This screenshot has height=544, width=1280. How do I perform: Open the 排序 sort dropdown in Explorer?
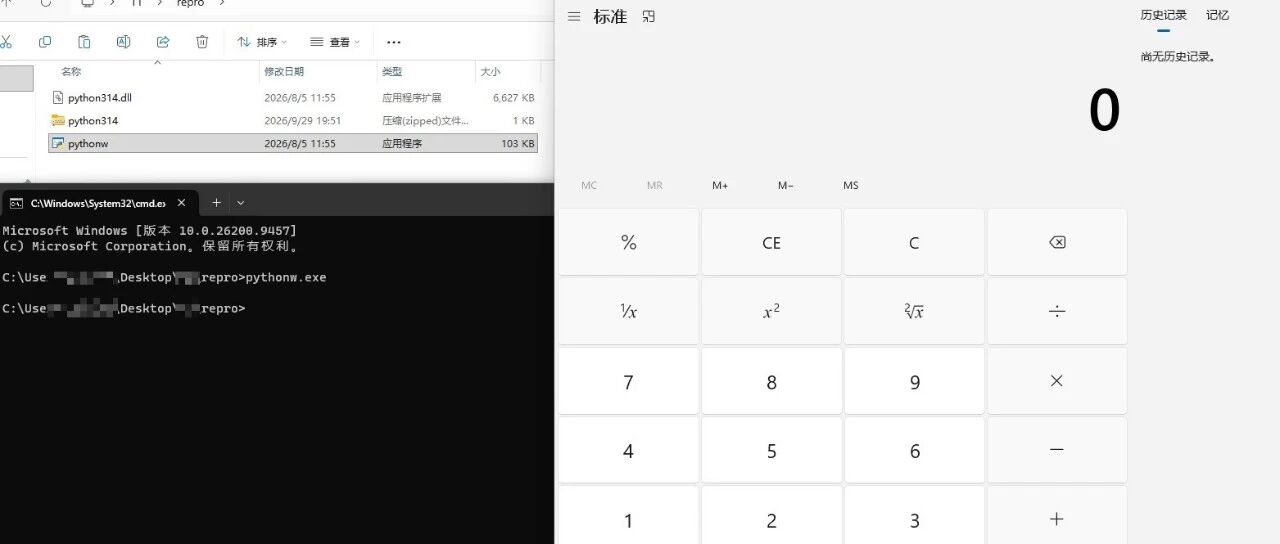pos(262,42)
